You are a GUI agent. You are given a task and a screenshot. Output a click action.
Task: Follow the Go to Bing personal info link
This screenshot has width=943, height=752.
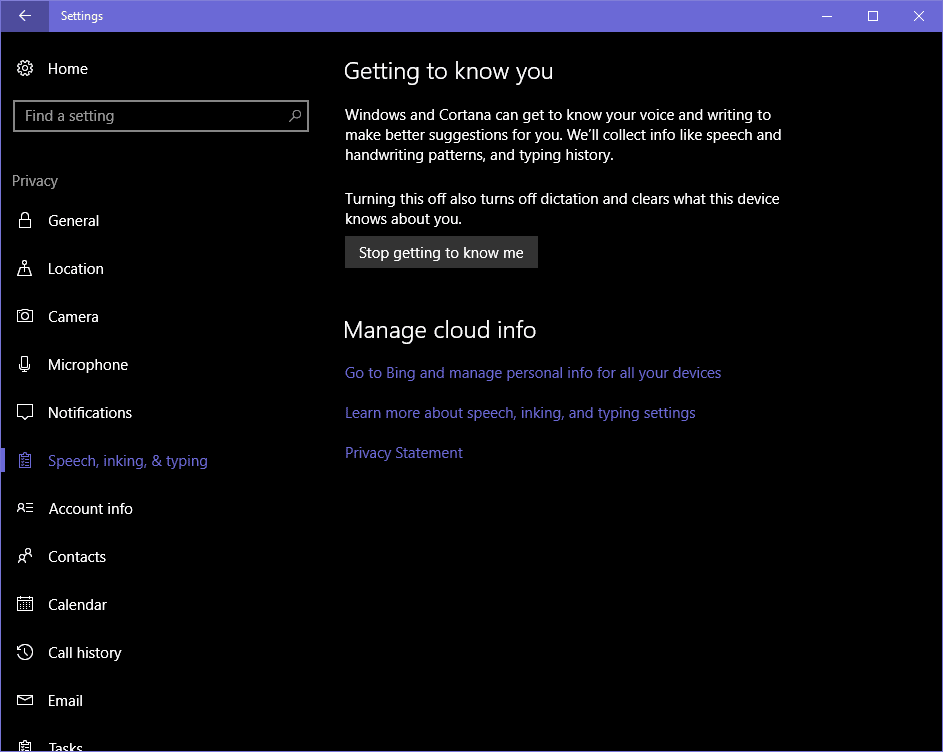point(532,372)
